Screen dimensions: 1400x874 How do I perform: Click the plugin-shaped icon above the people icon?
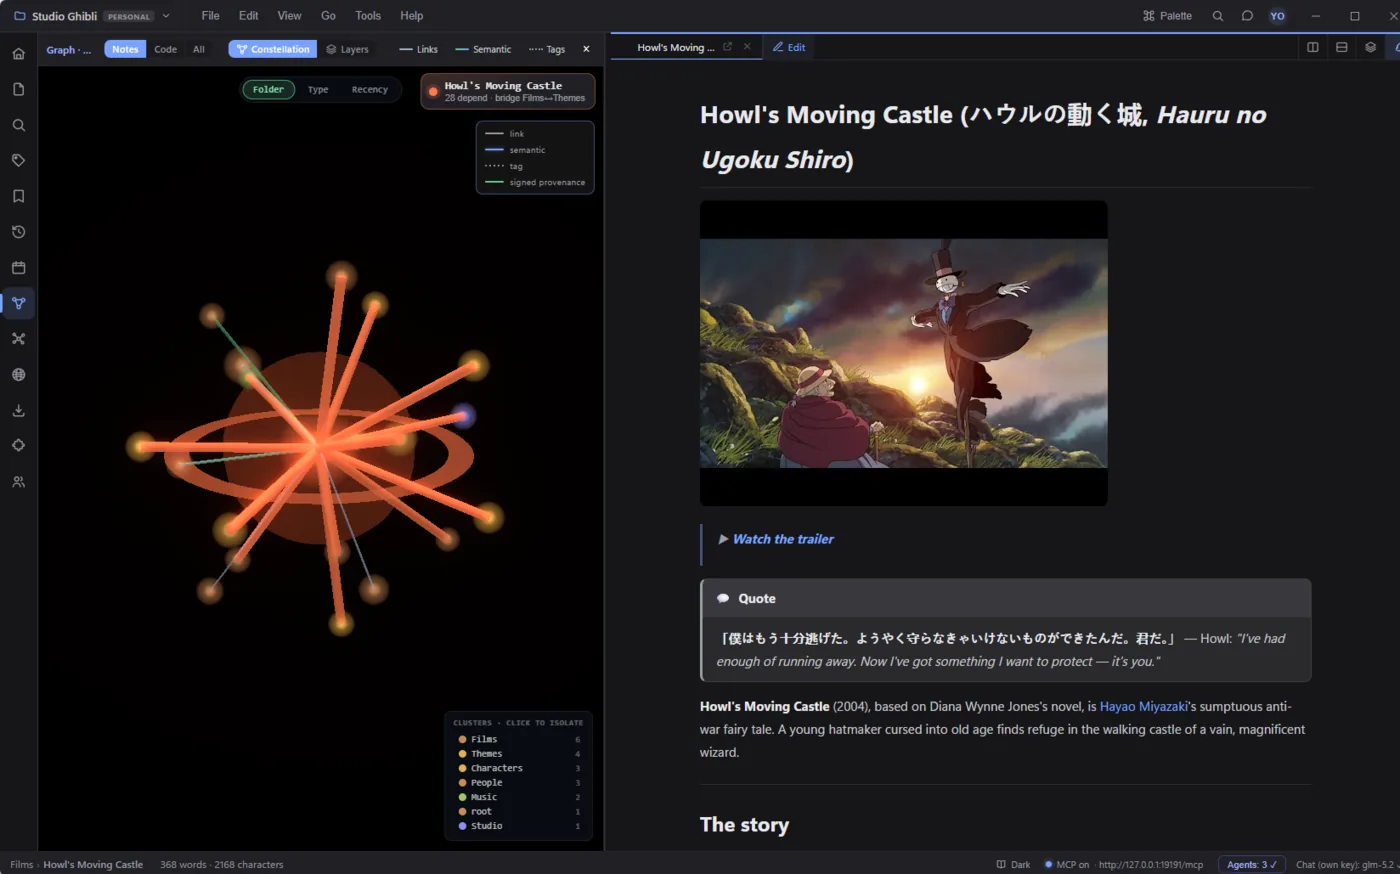[x=18, y=445]
